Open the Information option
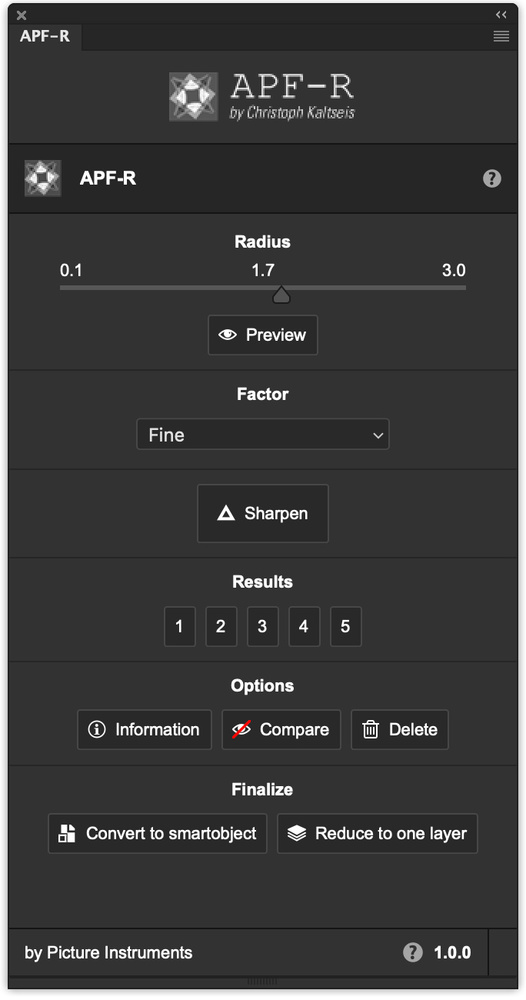 (145, 730)
